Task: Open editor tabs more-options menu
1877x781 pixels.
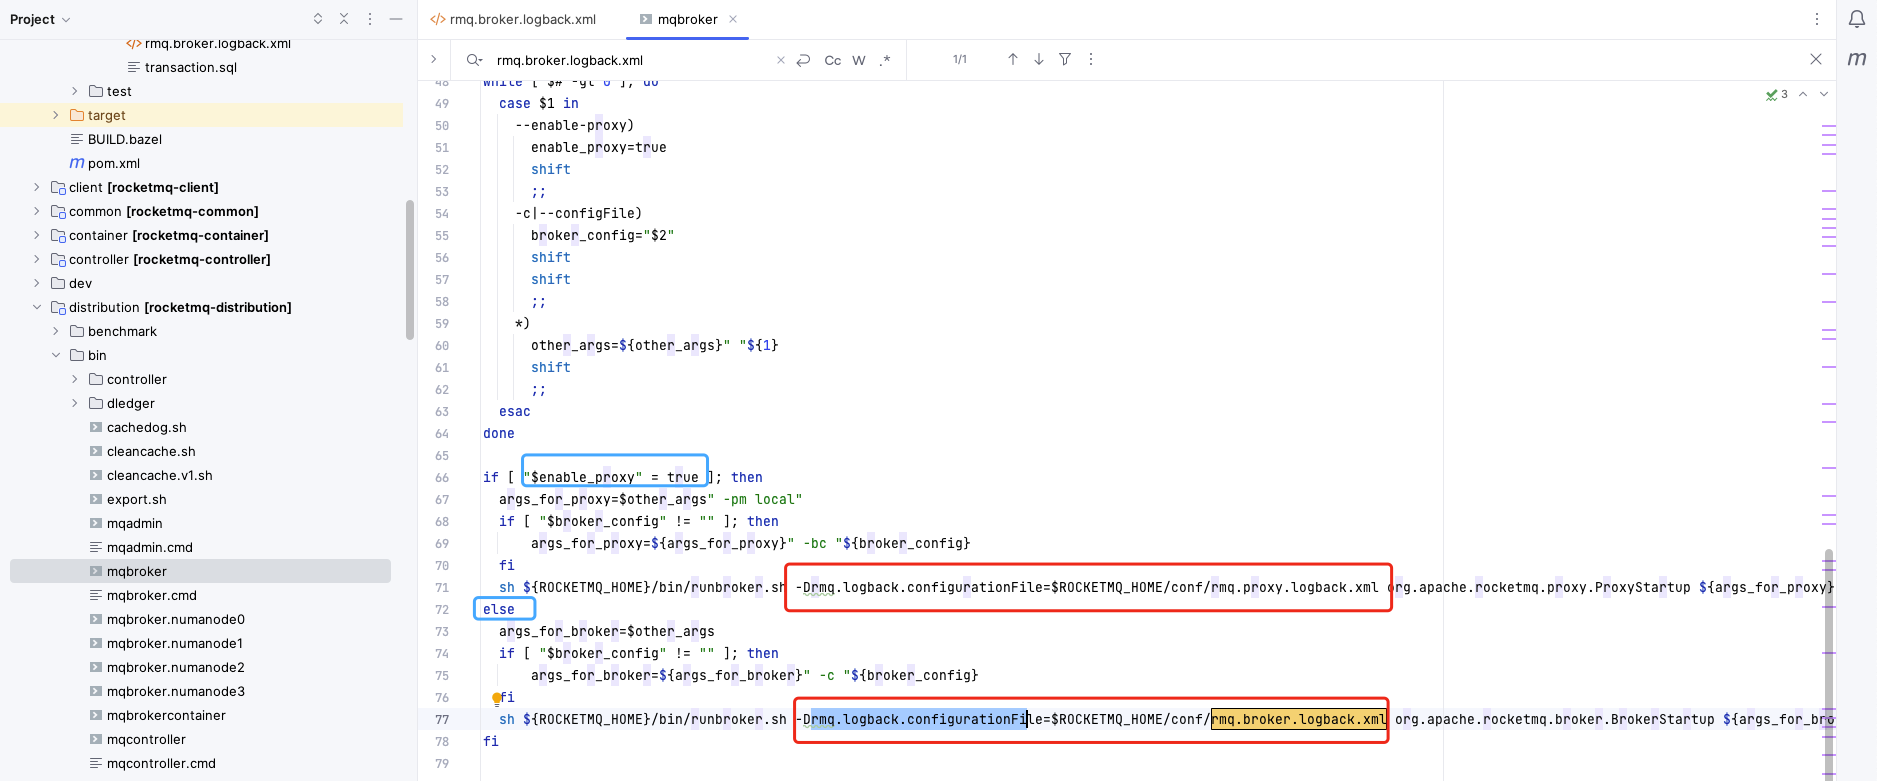Action: click(x=1817, y=19)
